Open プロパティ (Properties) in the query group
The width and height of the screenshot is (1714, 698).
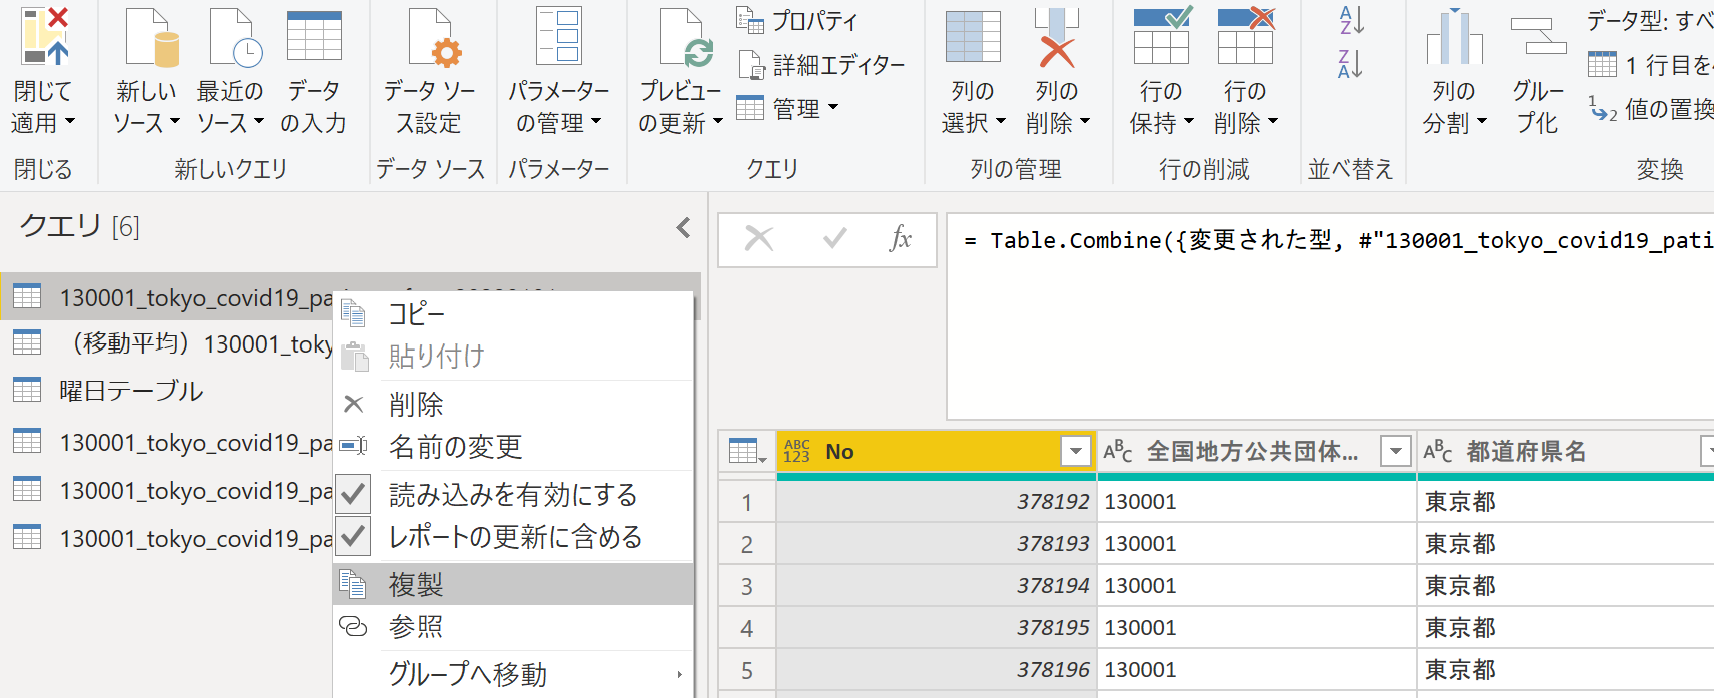point(797,20)
